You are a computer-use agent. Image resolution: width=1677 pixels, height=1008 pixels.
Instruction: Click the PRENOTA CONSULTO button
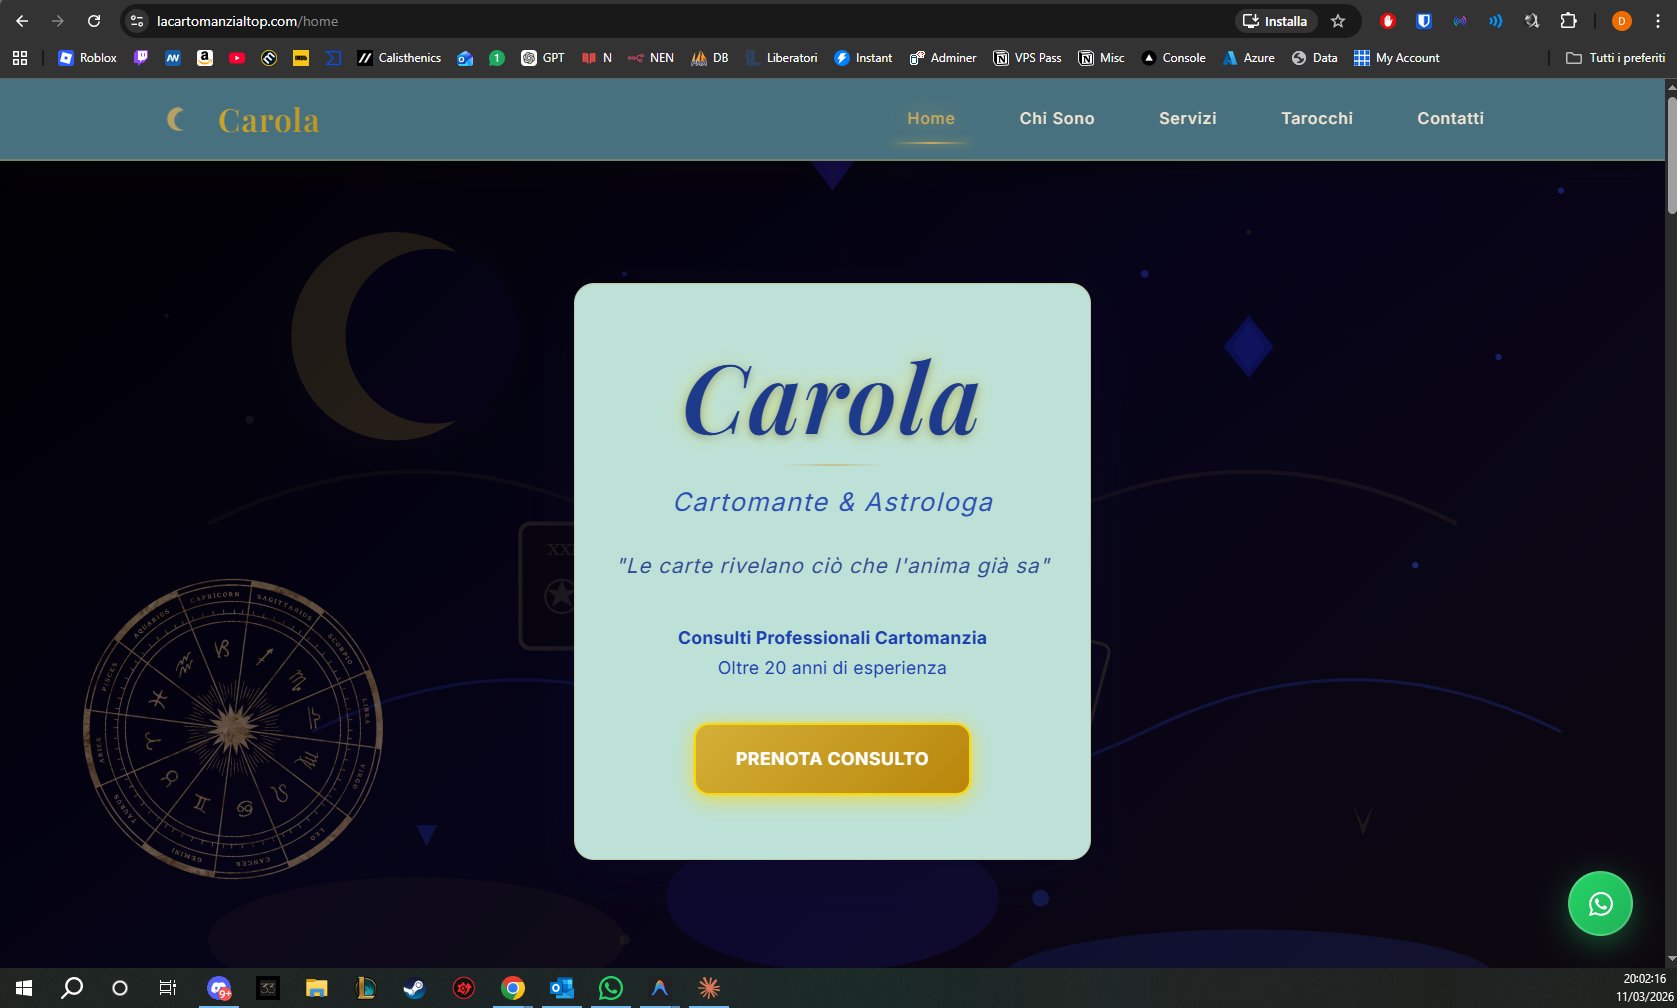click(x=831, y=758)
